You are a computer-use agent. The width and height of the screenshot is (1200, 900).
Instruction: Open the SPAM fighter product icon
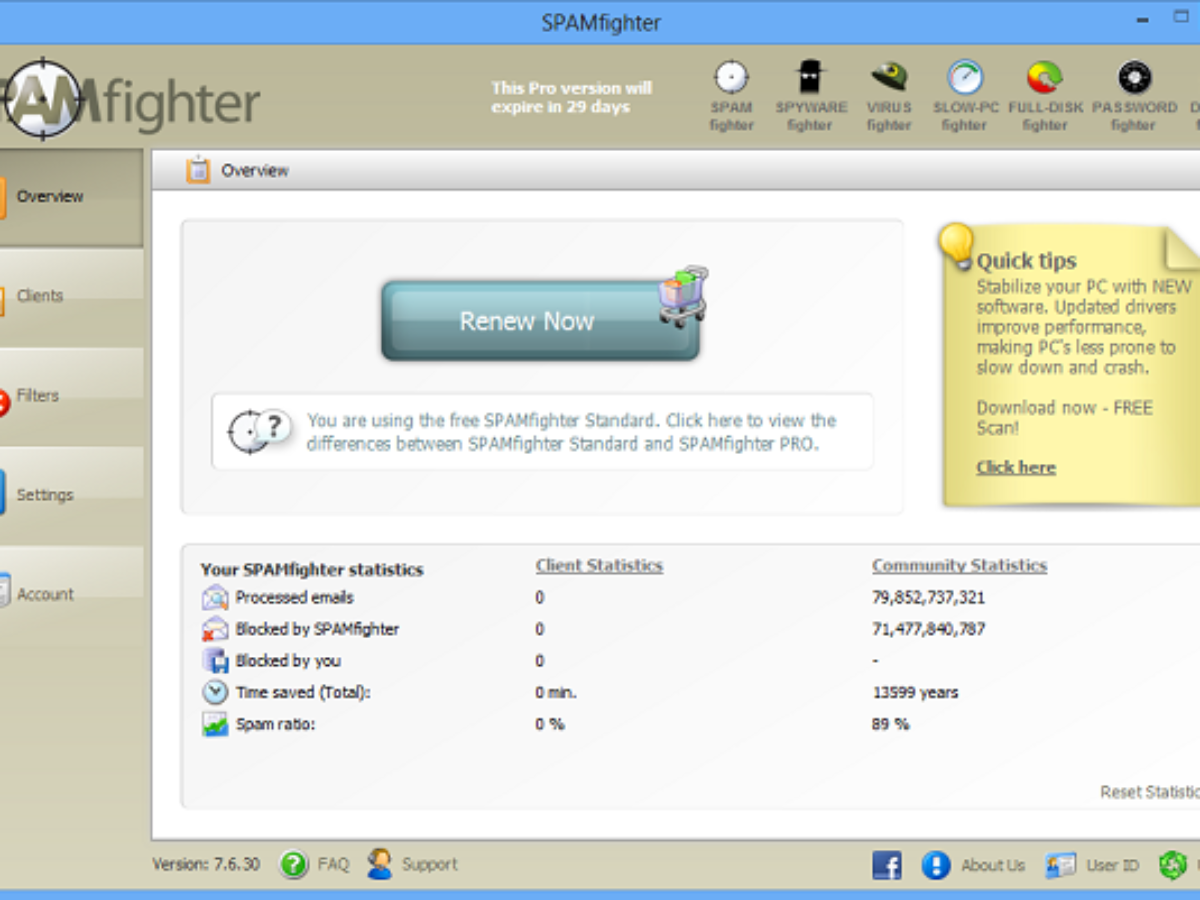tap(732, 78)
